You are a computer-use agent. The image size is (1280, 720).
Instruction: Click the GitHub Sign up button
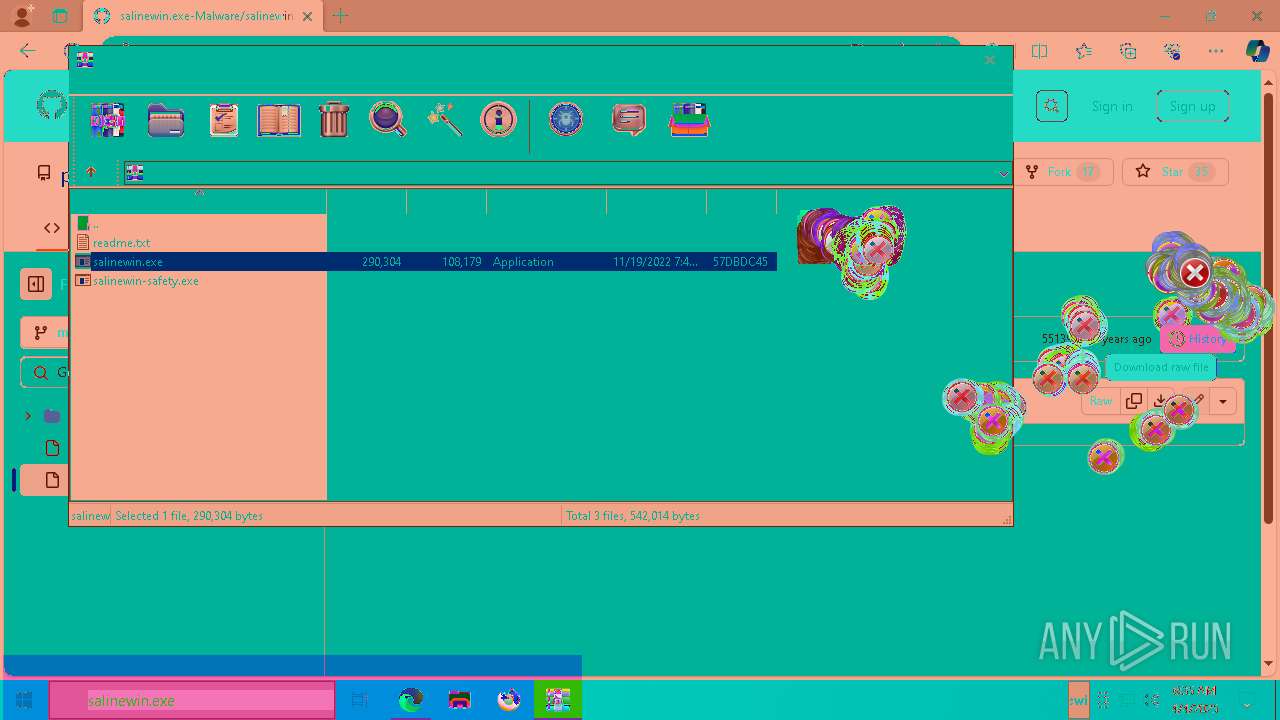pos(1192,106)
